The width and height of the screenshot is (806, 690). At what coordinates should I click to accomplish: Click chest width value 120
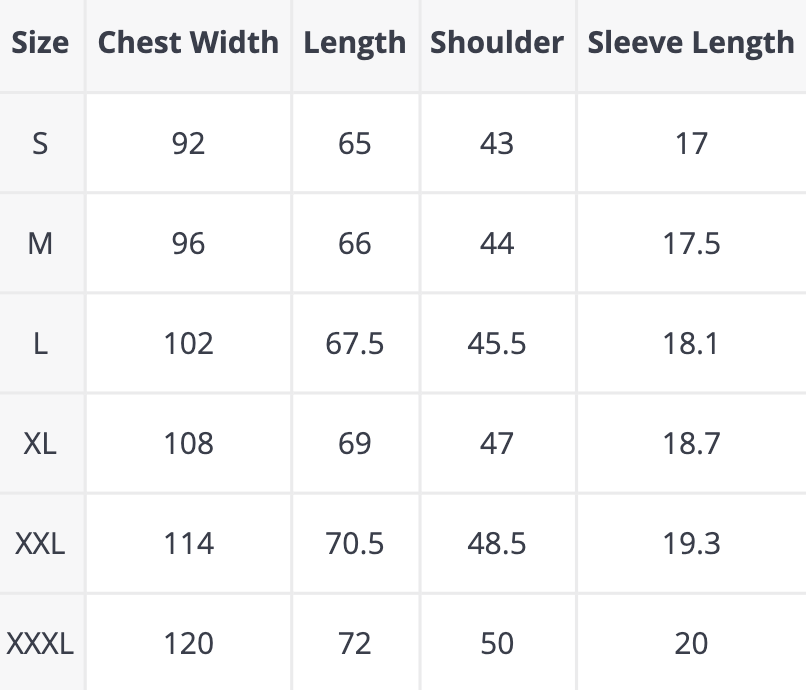pyautogui.click(x=188, y=643)
